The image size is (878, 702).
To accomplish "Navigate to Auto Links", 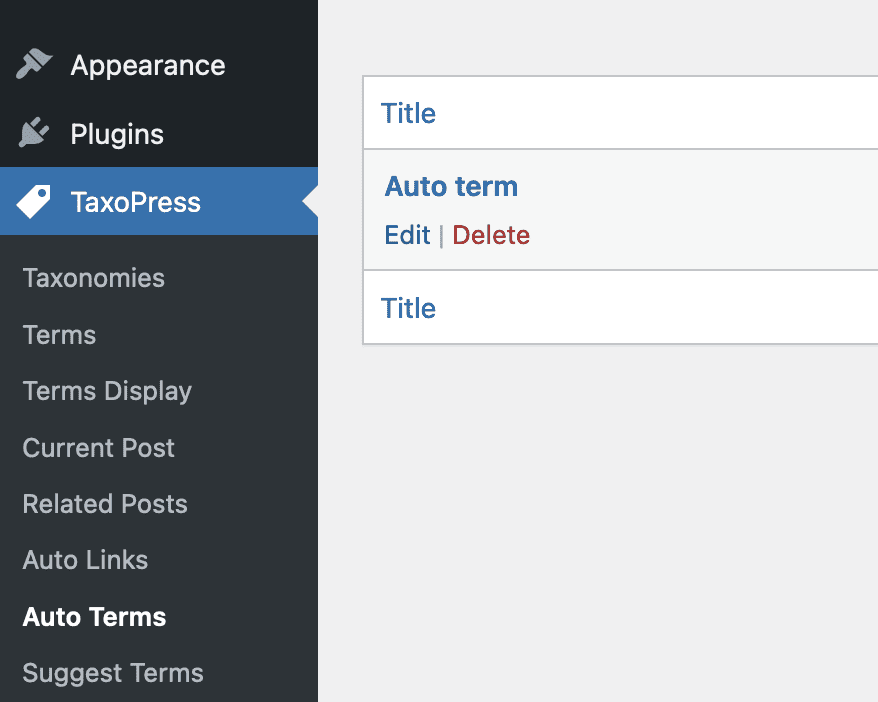I will pyautogui.click(x=85, y=560).
